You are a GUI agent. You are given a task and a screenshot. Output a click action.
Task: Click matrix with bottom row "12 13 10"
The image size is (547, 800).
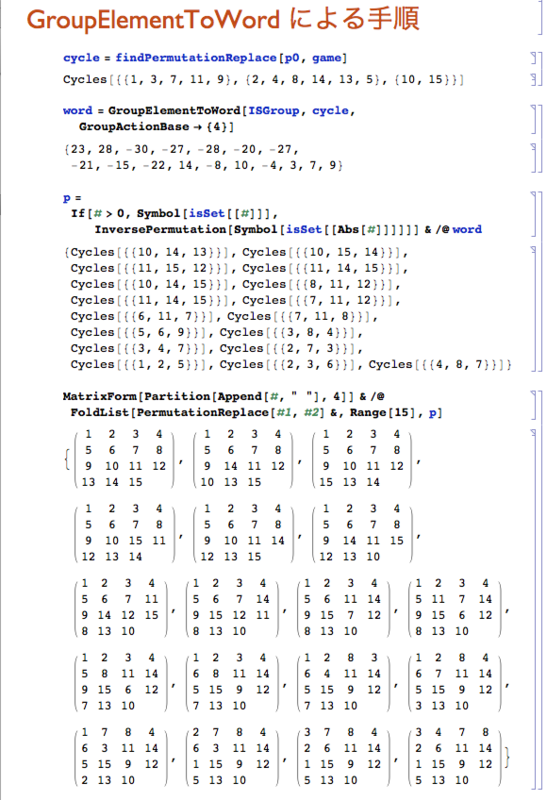(362, 533)
